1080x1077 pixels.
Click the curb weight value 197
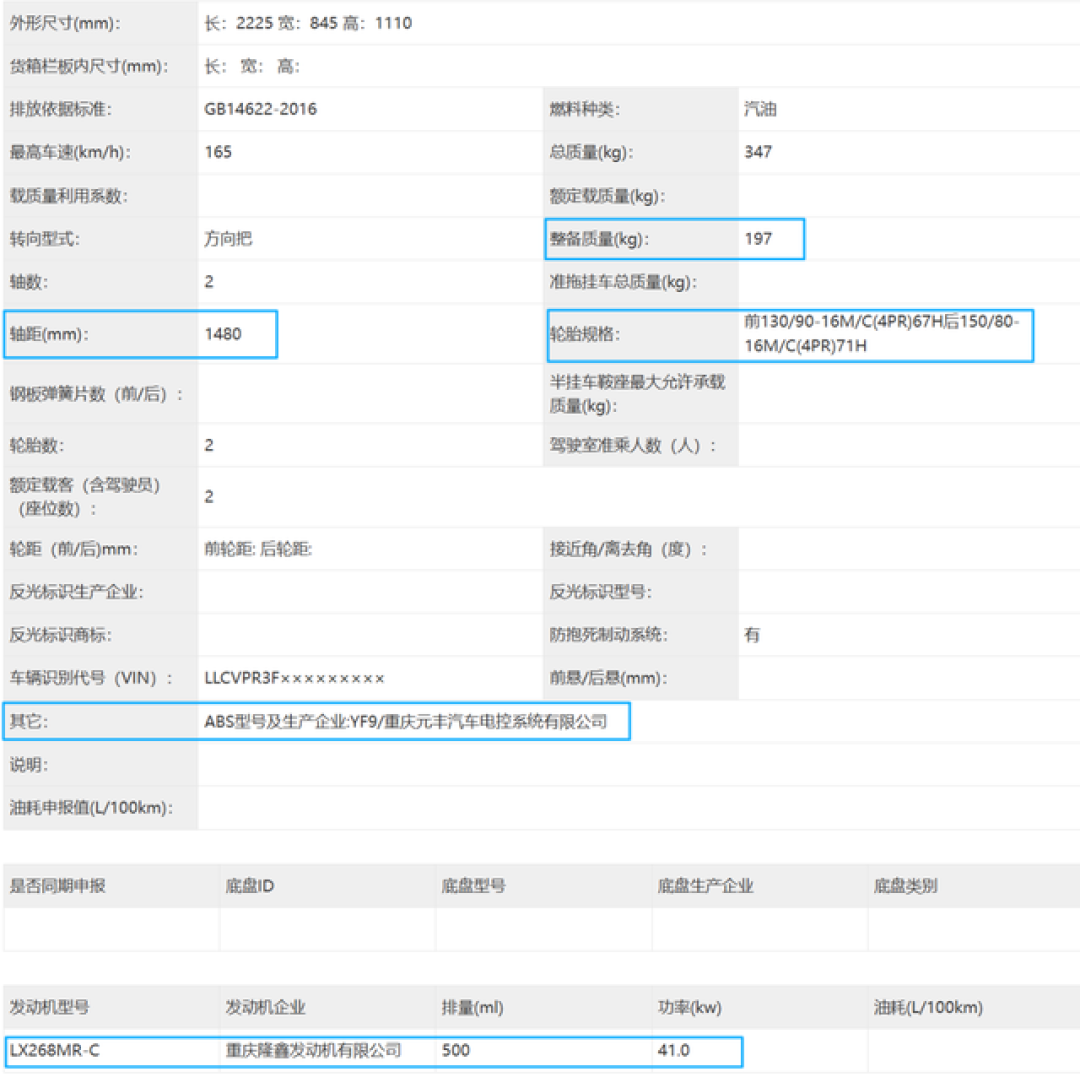tap(758, 239)
